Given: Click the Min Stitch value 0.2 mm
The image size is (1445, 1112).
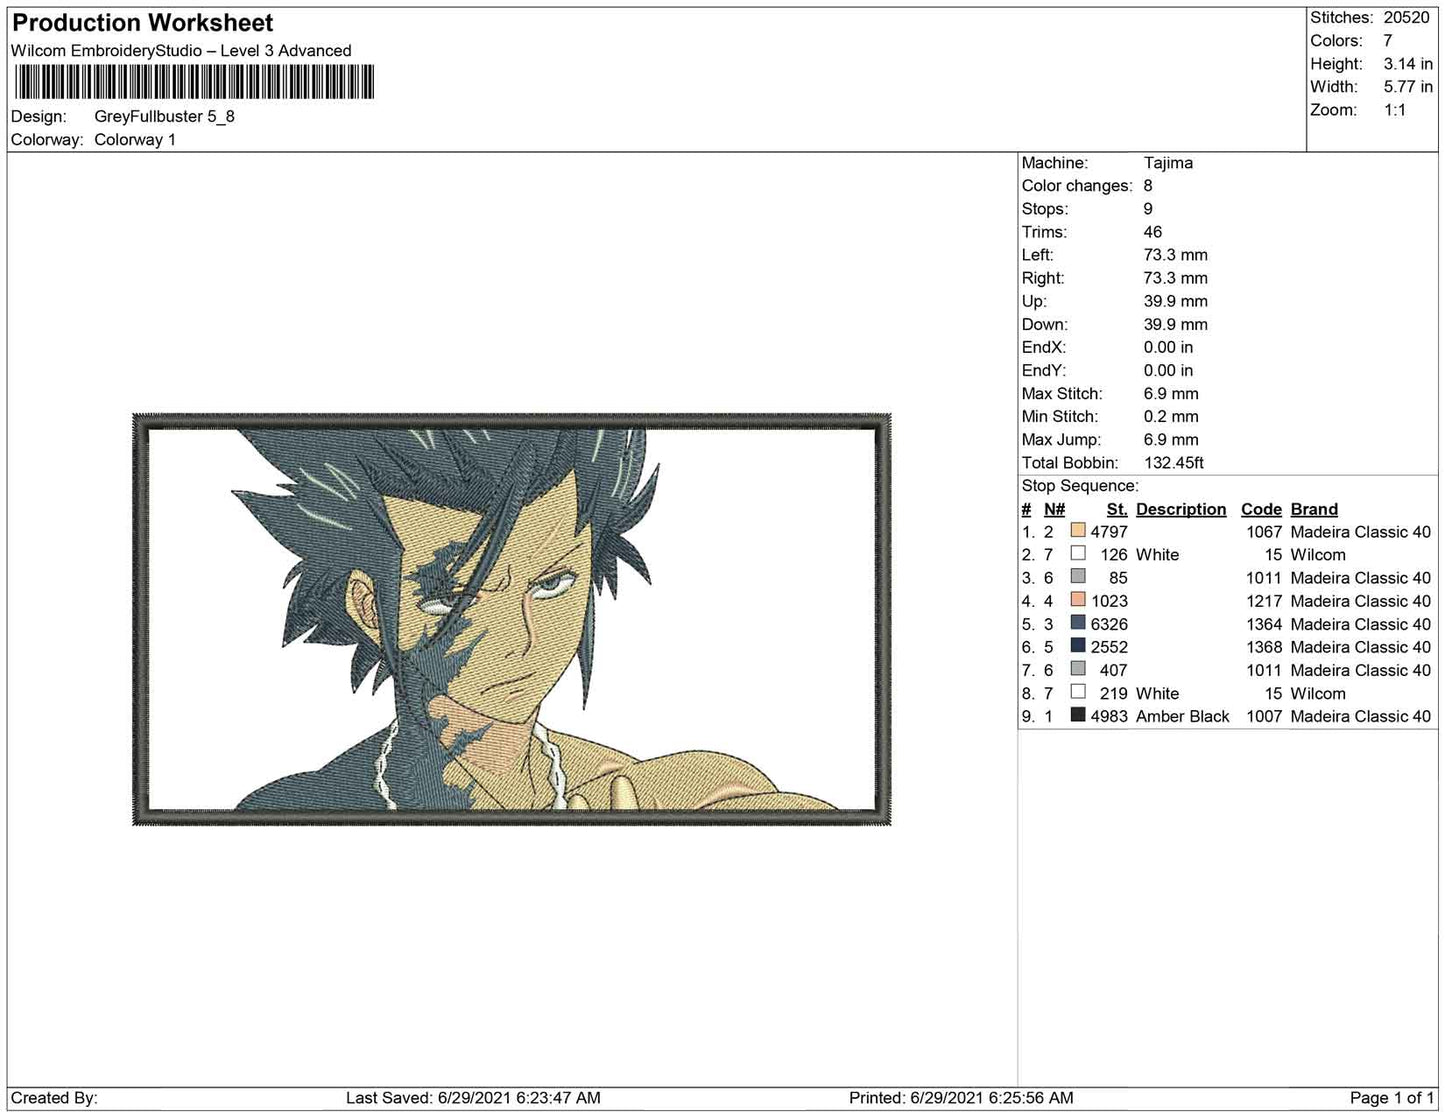Looking at the screenshot, I should tap(1171, 417).
